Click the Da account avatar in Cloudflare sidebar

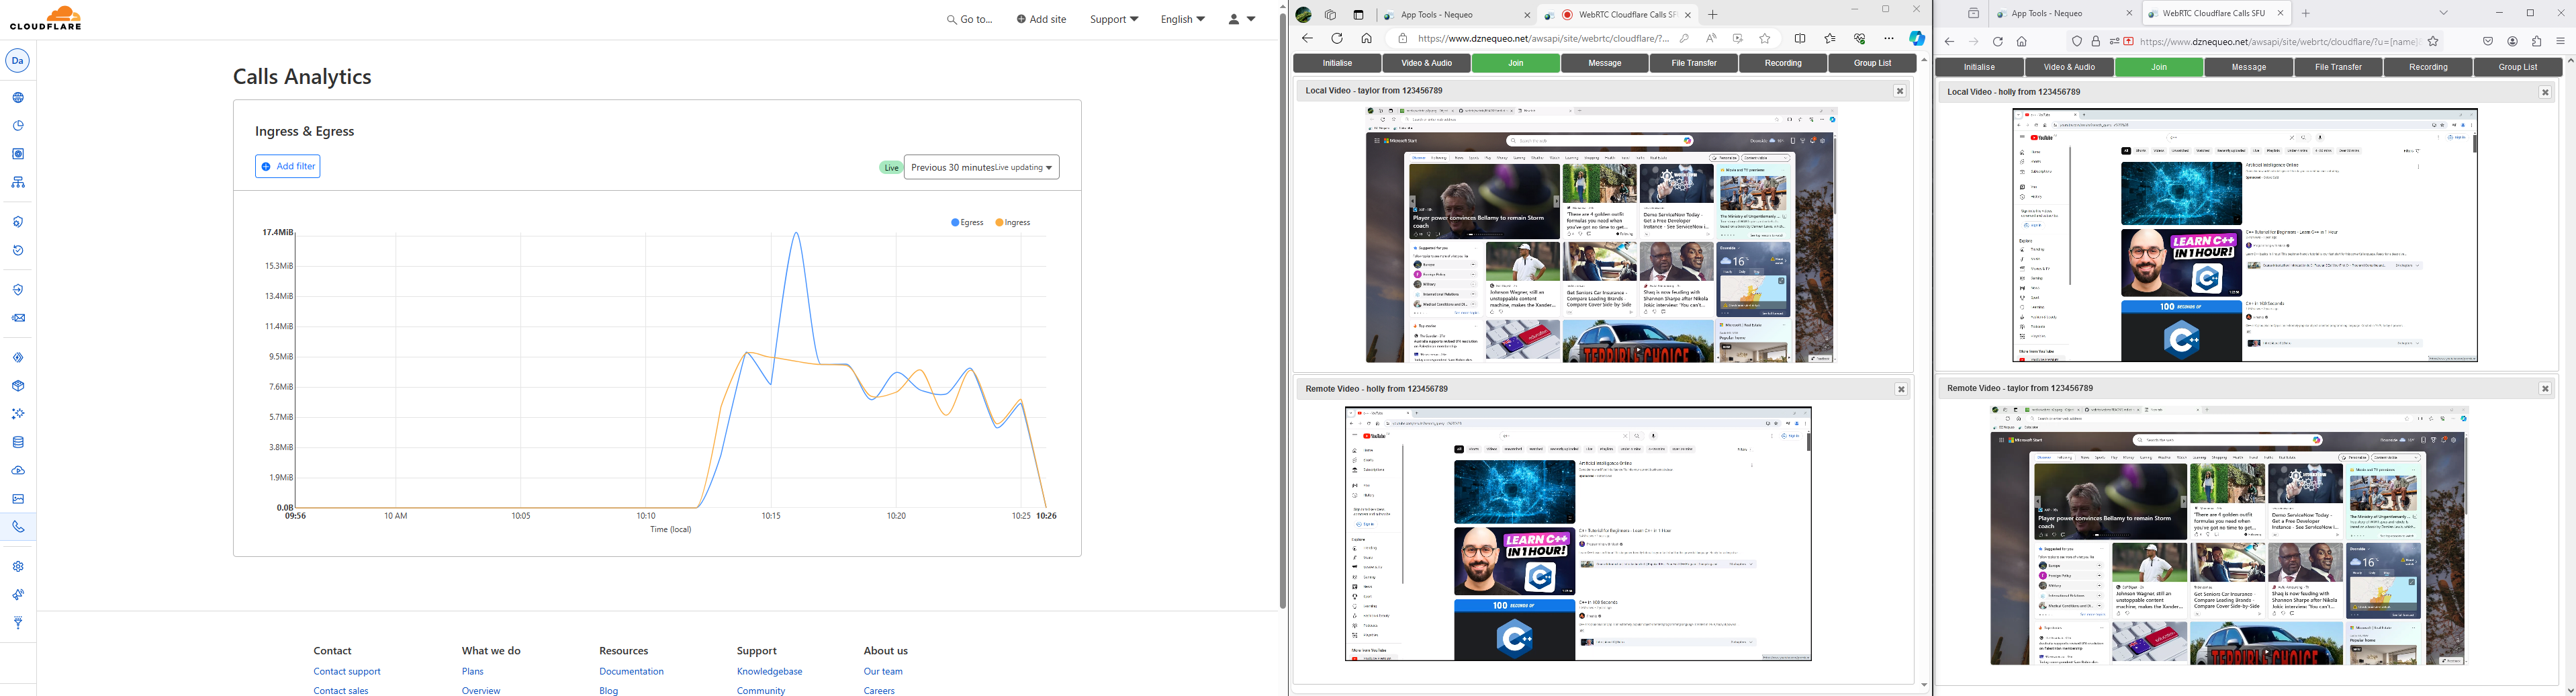18,61
